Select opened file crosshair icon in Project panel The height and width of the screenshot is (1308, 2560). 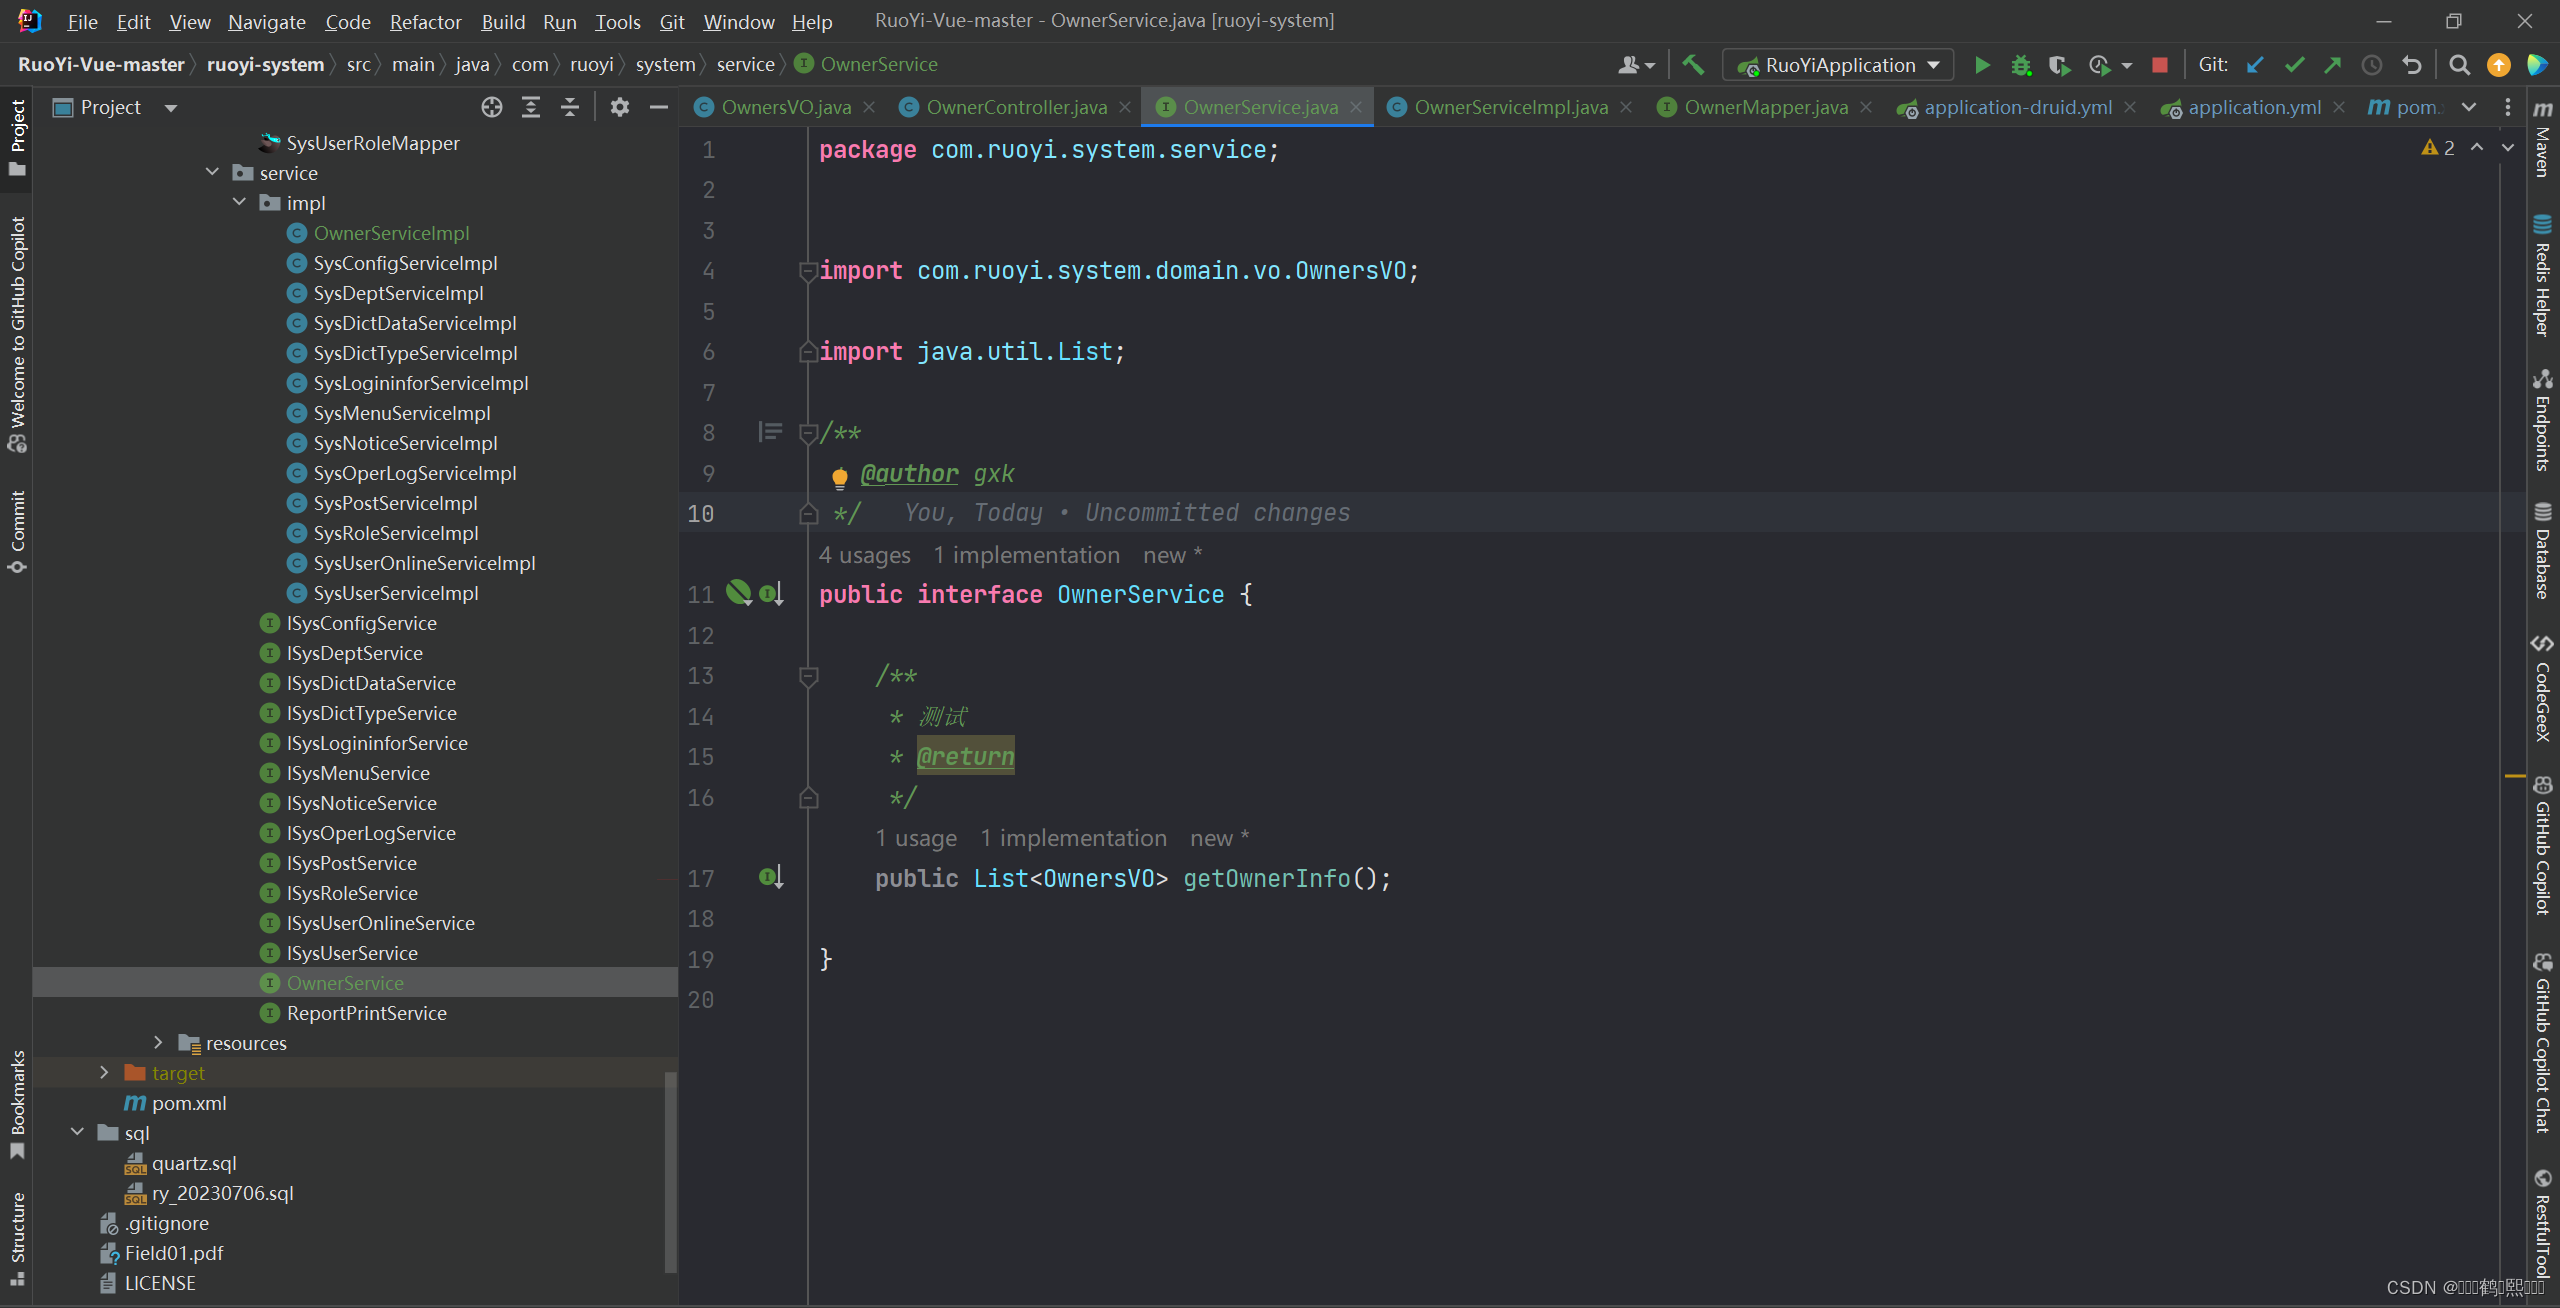tap(491, 107)
